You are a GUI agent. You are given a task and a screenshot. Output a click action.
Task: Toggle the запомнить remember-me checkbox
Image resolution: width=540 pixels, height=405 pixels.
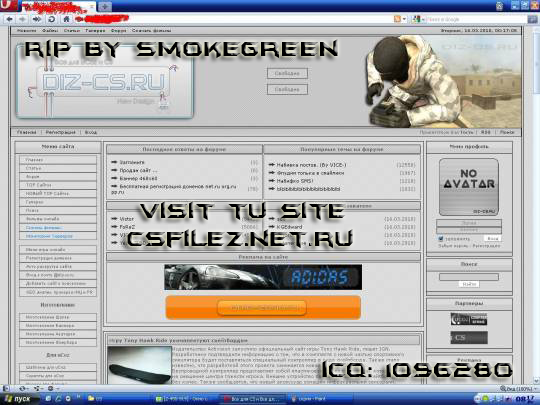click(440, 238)
